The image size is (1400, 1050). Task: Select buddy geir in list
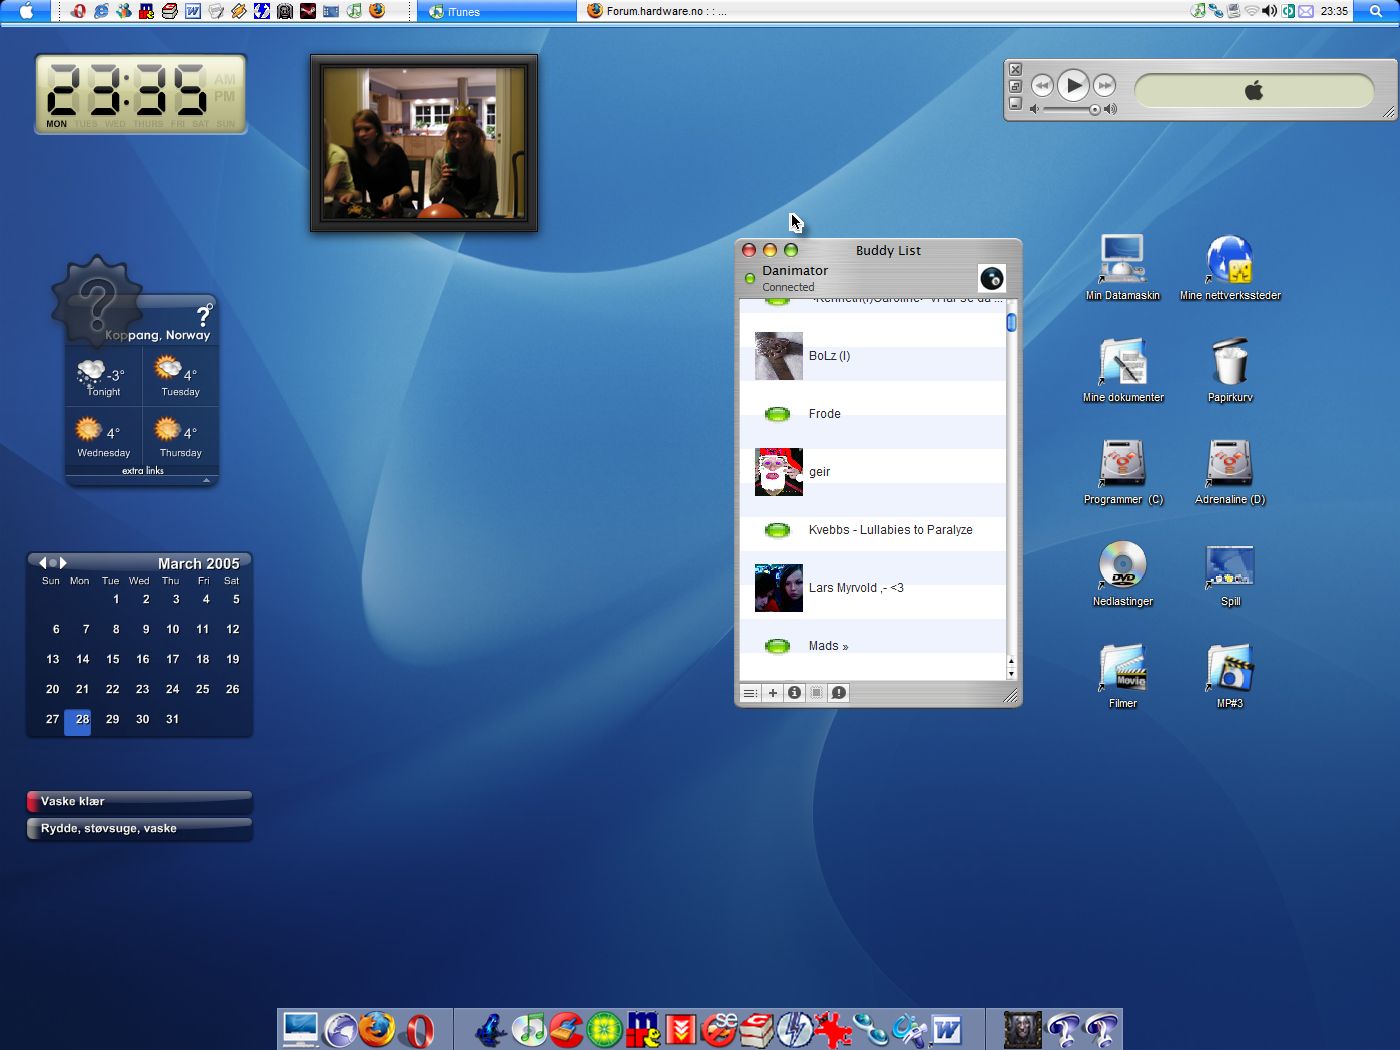point(873,472)
